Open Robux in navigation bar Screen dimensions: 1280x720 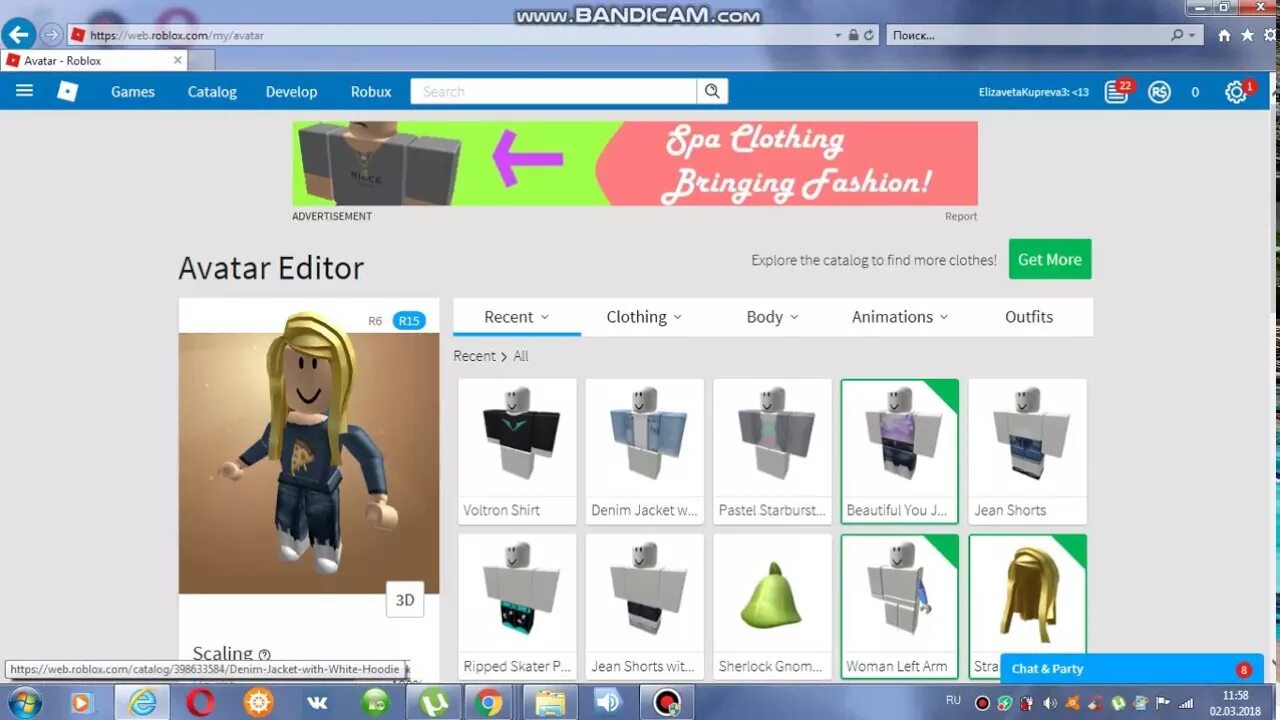(x=371, y=92)
